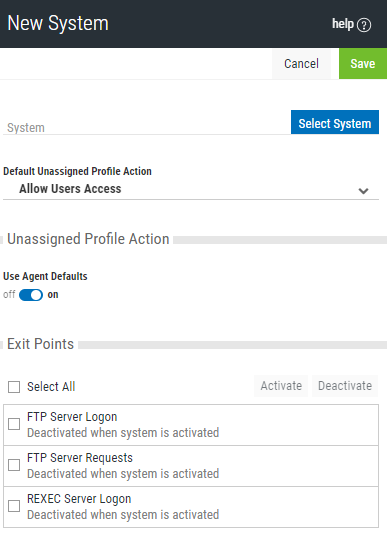The height and width of the screenshot is (555, 387).
Task: Expand the Default Unassigned Profile Action chevron
Action: tap(363, 191)
